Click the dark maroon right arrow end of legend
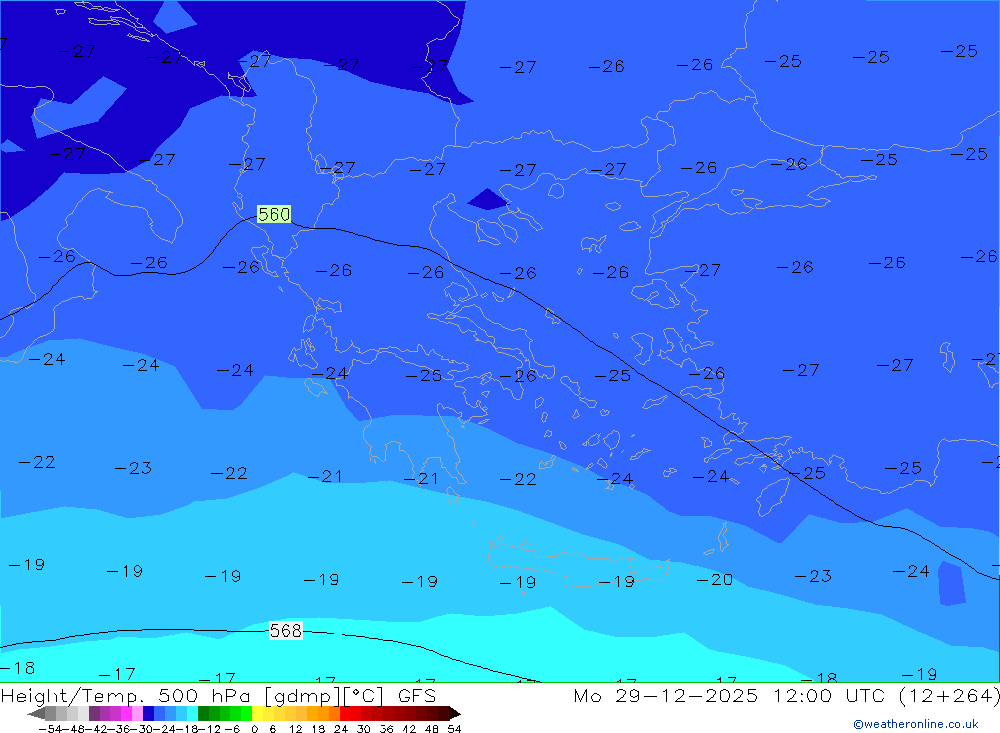Image resolution: width=1000 pixels, height=733 pixels. pyautogui.click(x=455, y=714)
